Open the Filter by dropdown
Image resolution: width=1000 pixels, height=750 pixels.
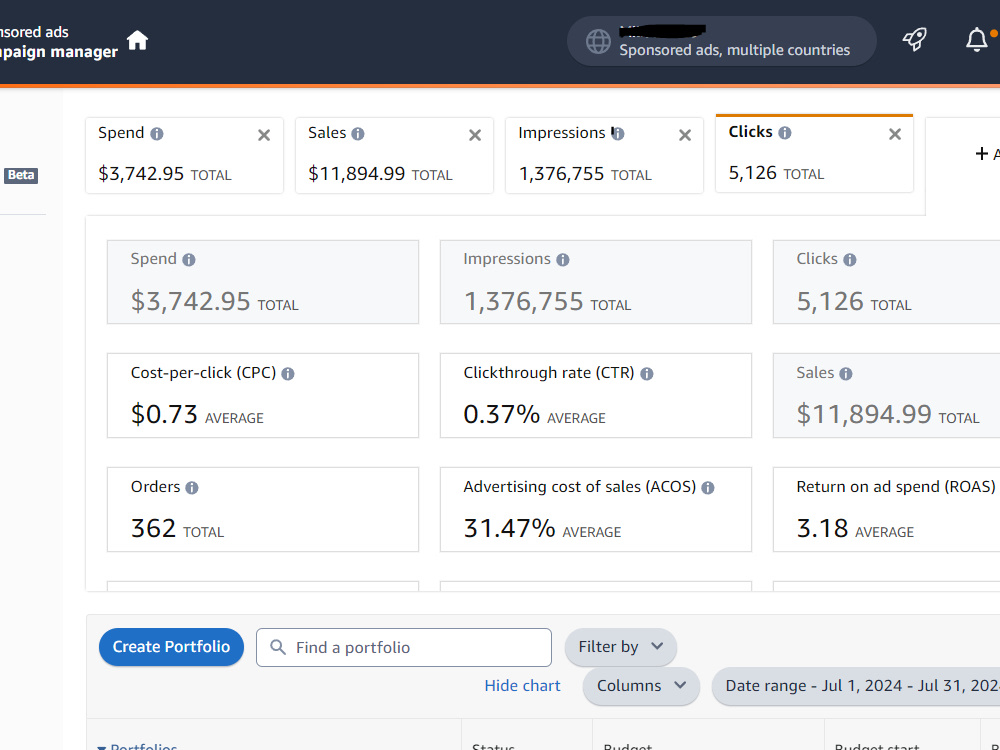[x=621, y=647]
